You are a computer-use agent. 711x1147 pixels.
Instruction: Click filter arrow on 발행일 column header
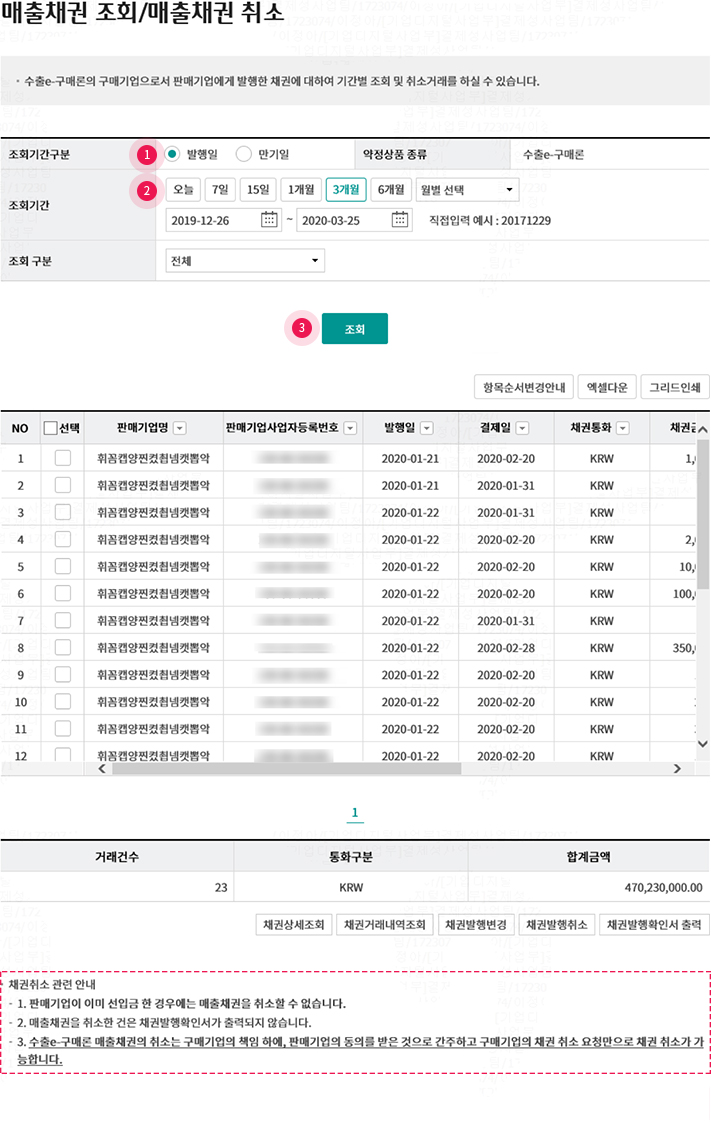click(427, 428)
